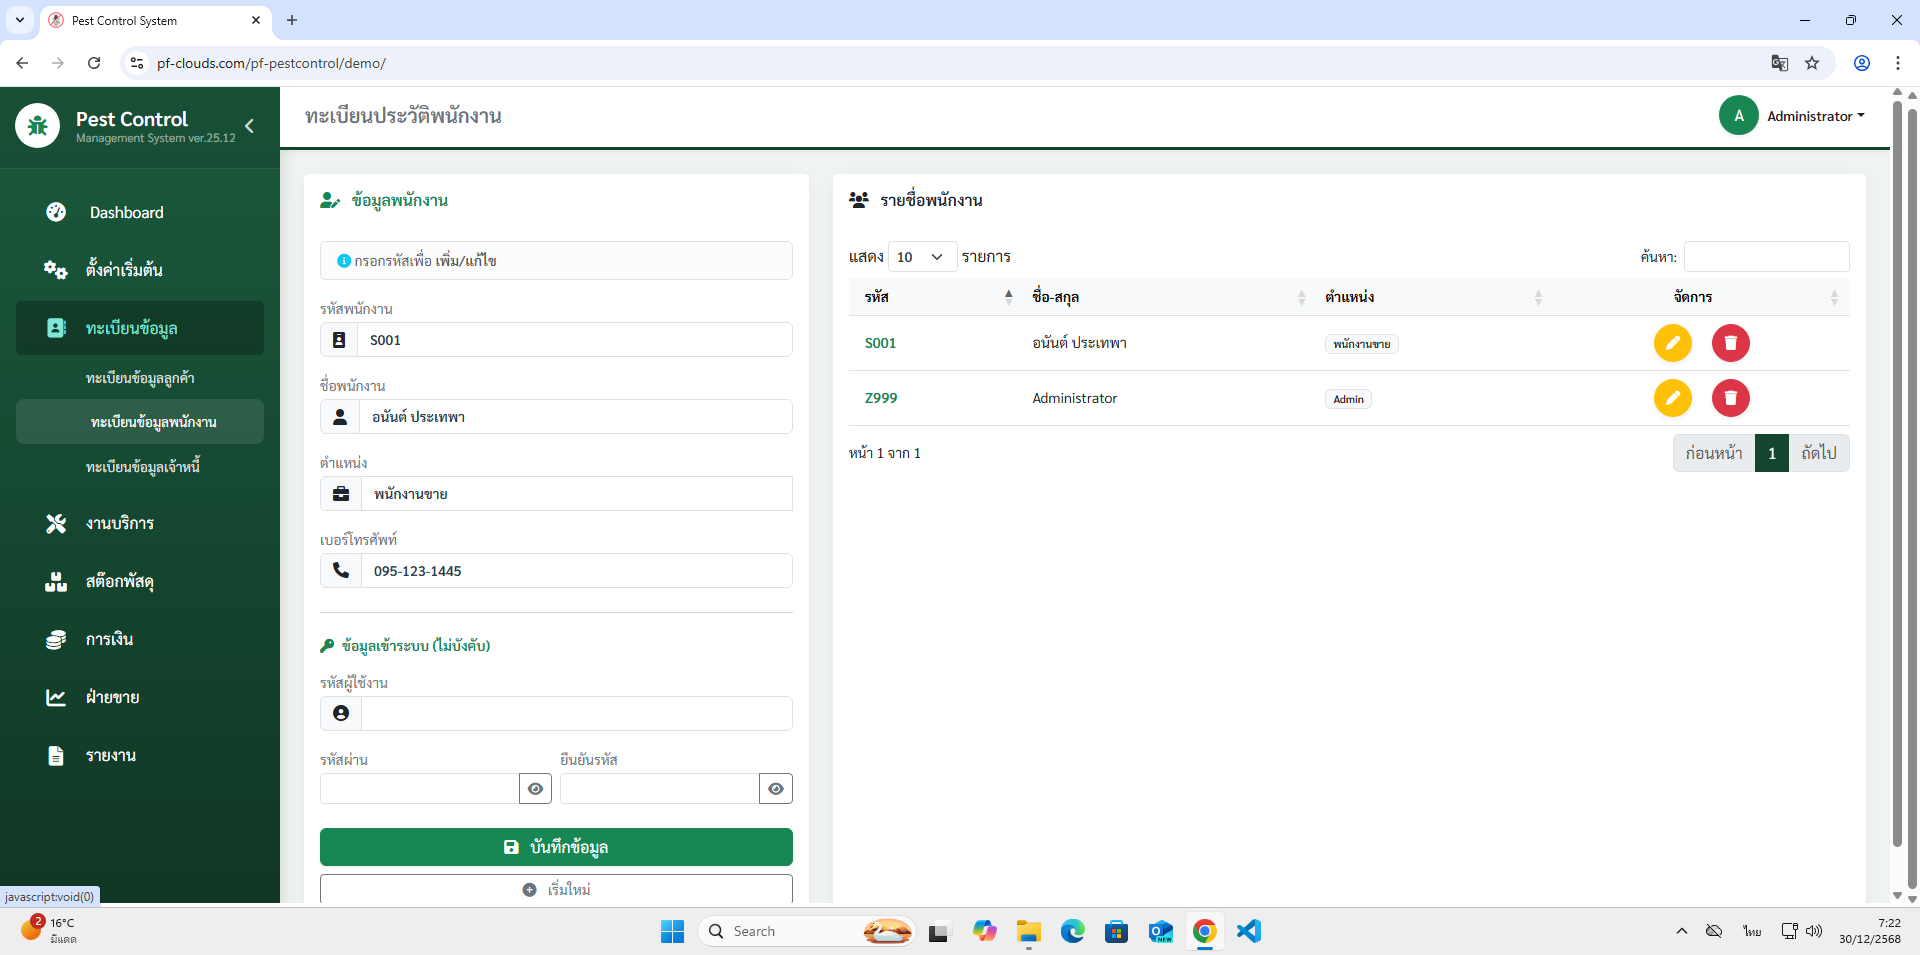Click the เริ่มใหม่ reset button
Image resolution: width=1920 pixels, height=955 pixels.
point(556,889)
